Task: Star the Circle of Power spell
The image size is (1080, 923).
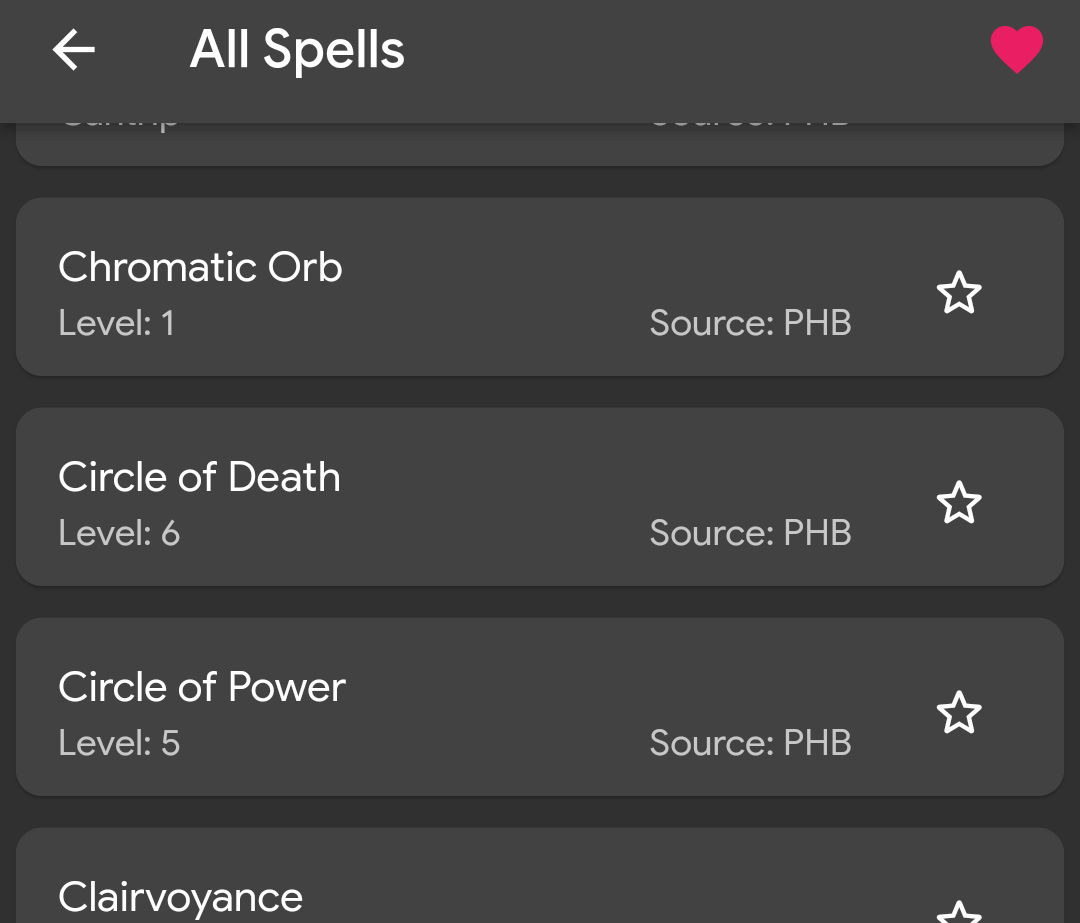Action: click(x=959, y=713)
